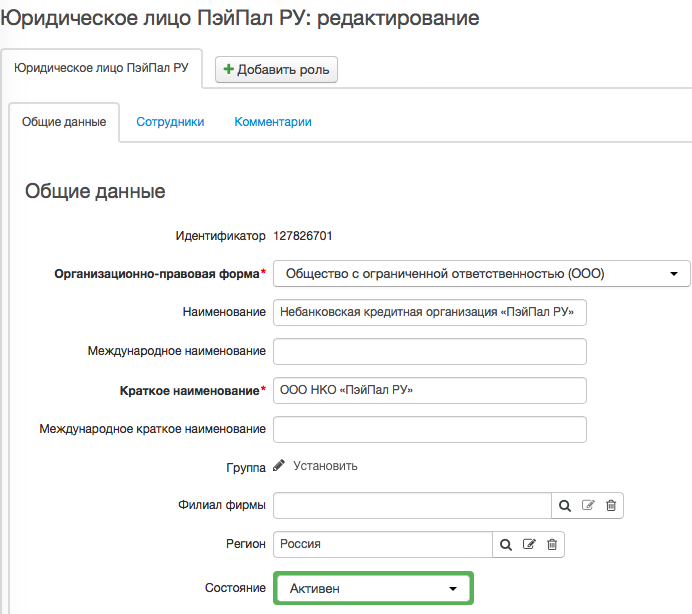The image size is (692, 614).
Task: Click the search icon for Регион
Action: [x=506, y=544]
